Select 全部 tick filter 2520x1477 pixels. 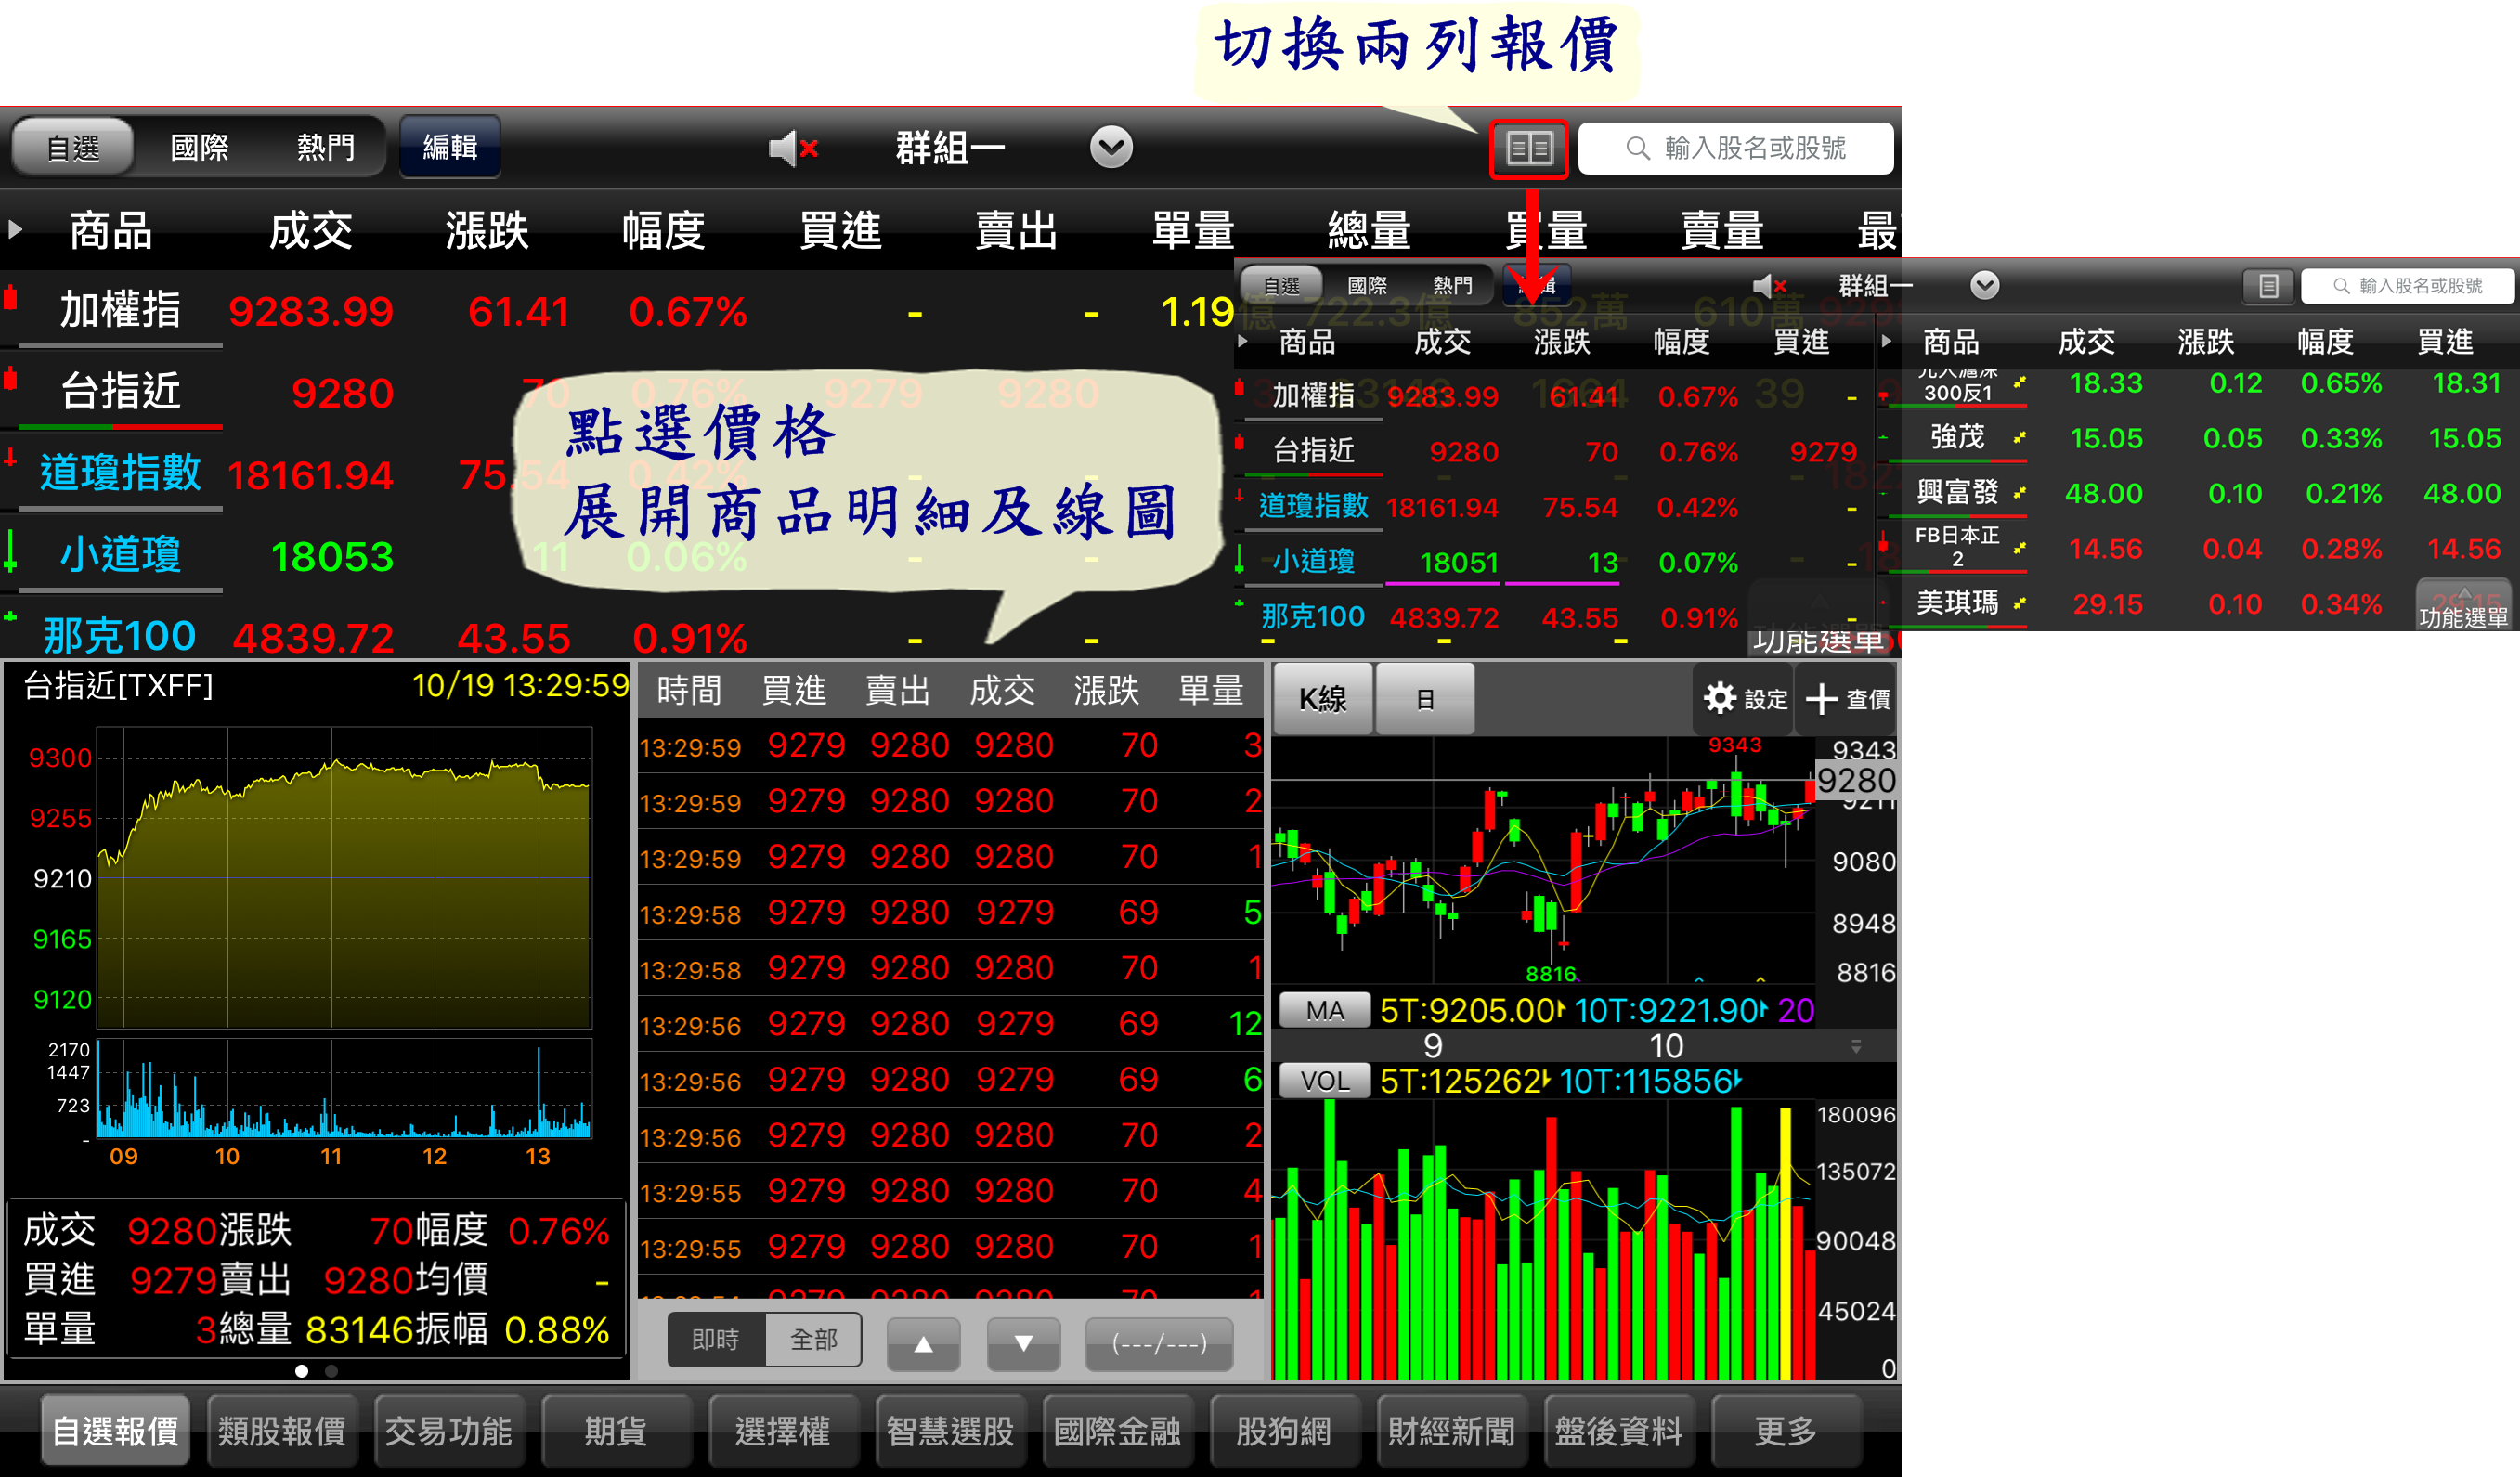pos(813,1340)
